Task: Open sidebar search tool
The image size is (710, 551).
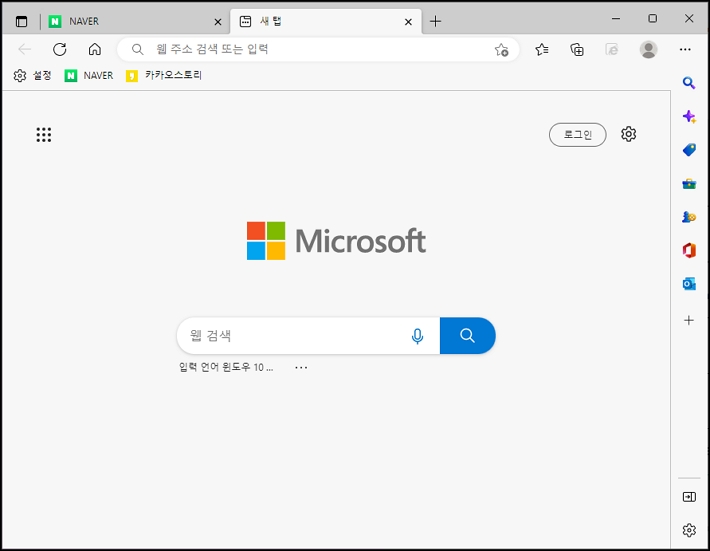Action: [689, 83]
